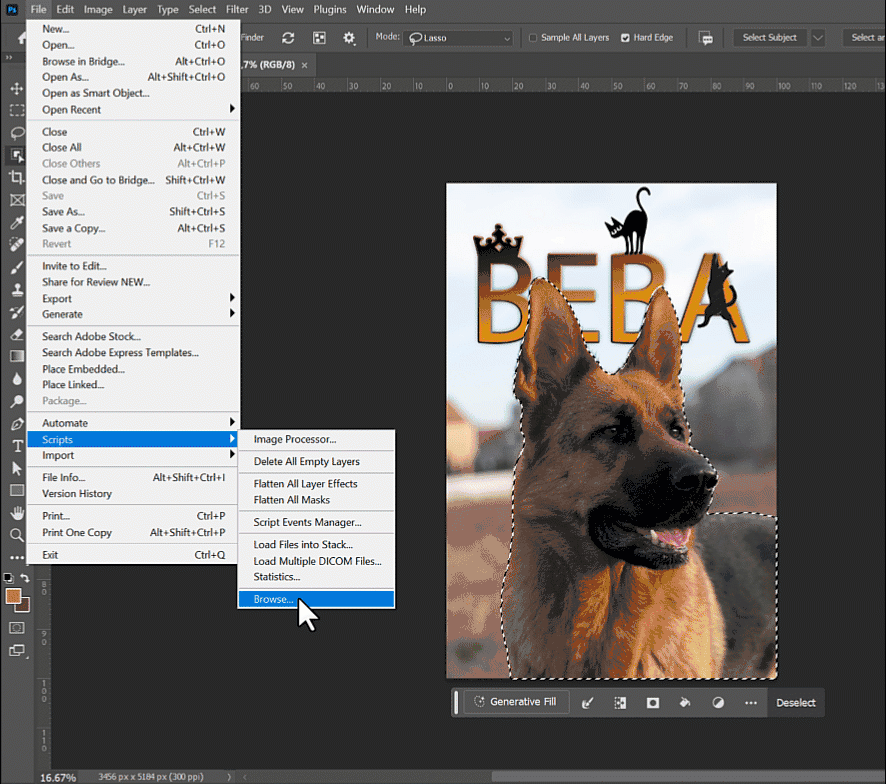Select the Hand tool
Screen dimensions: 886x784
15,511
